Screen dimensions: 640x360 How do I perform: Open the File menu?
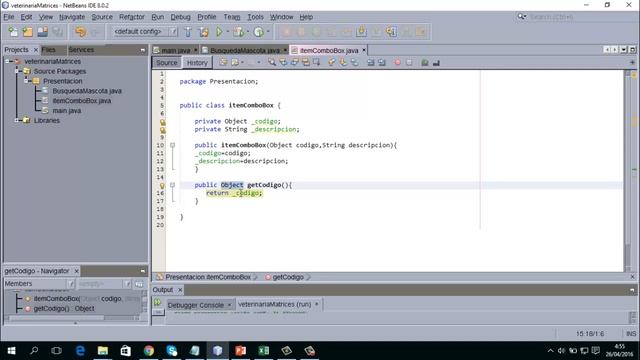point(9,17)
